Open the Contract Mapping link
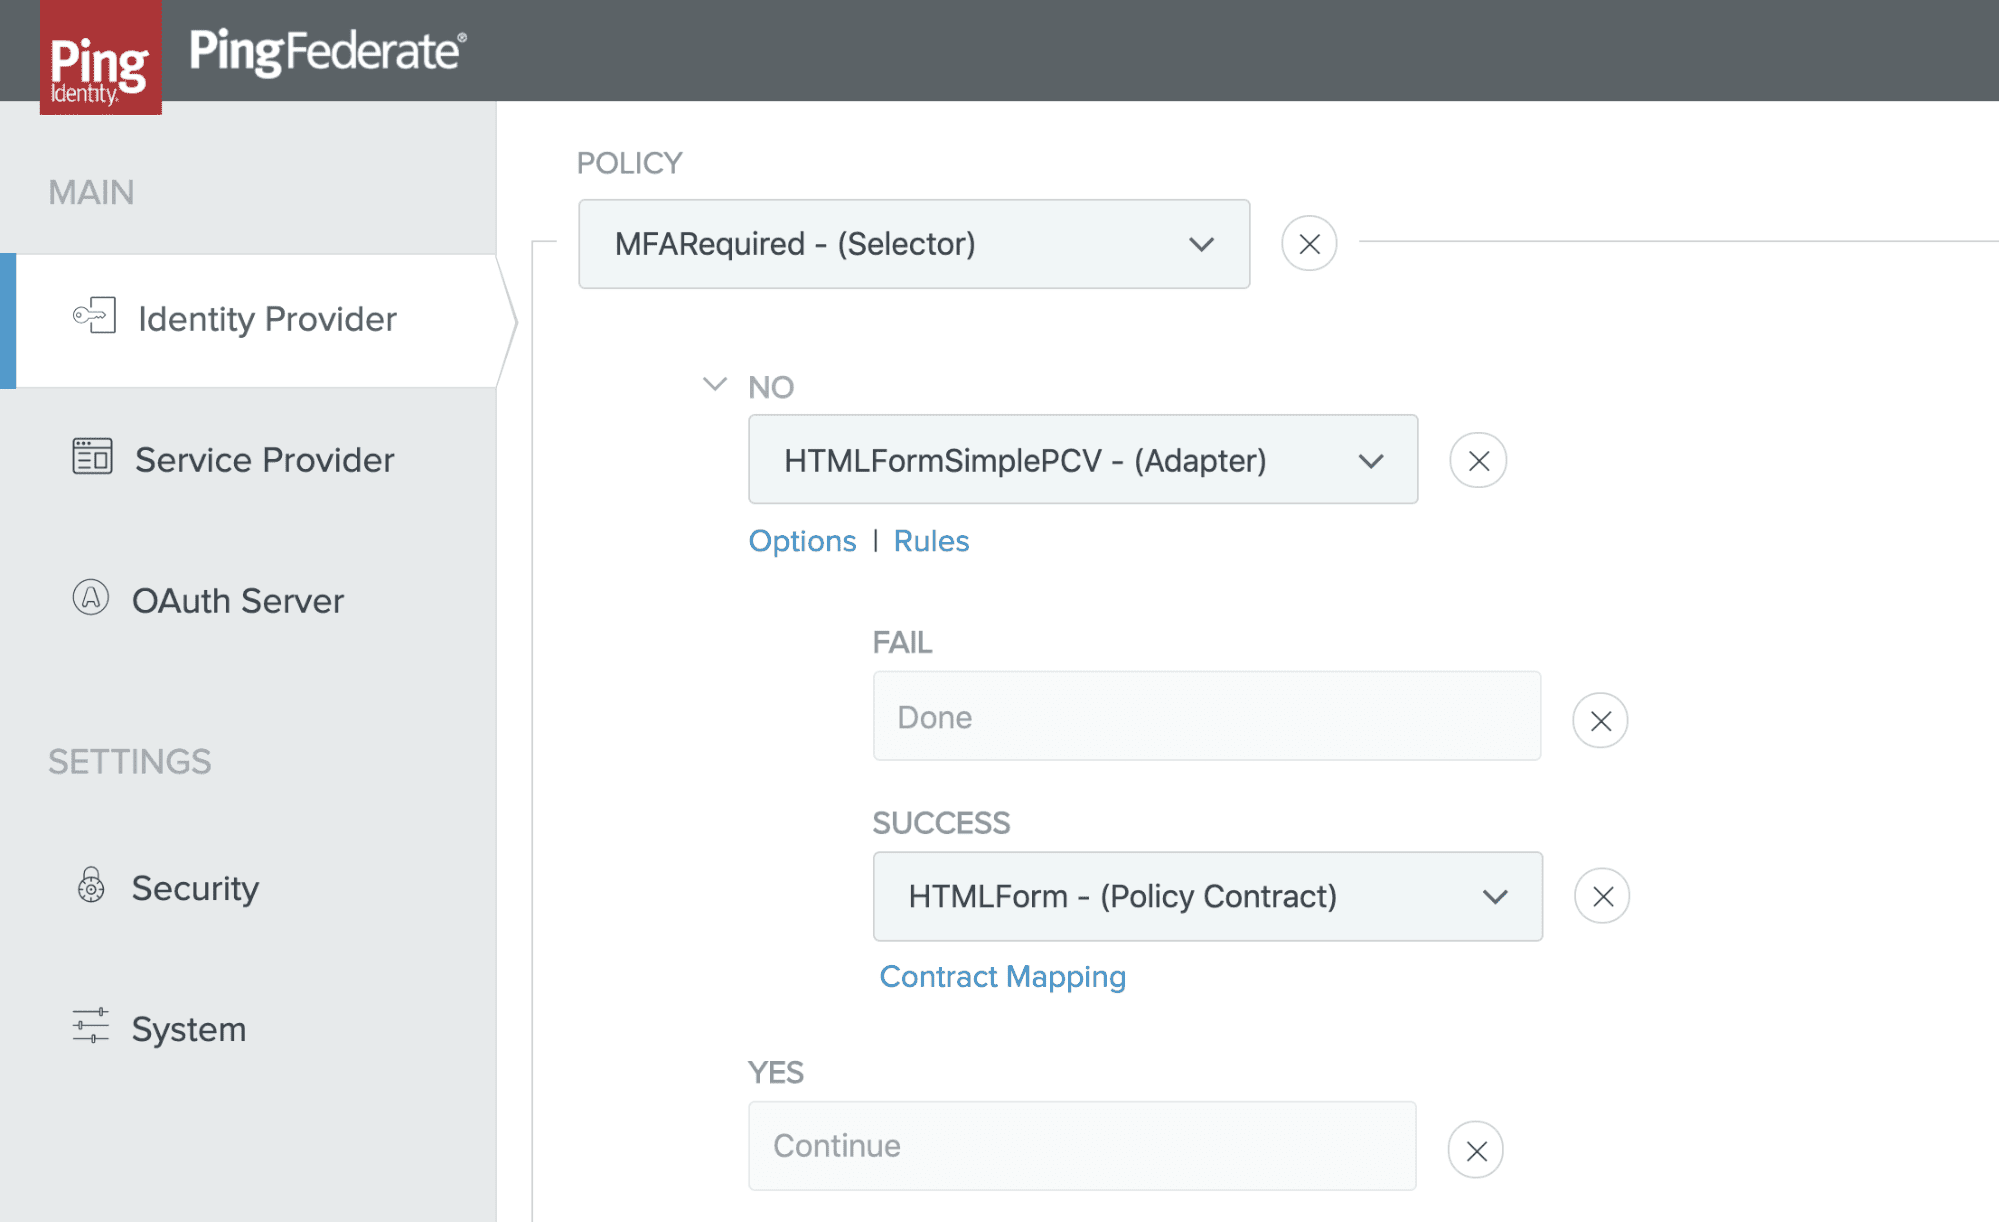The width and height of the screenshot is (1999, 1222). [x=1002, y=977]
